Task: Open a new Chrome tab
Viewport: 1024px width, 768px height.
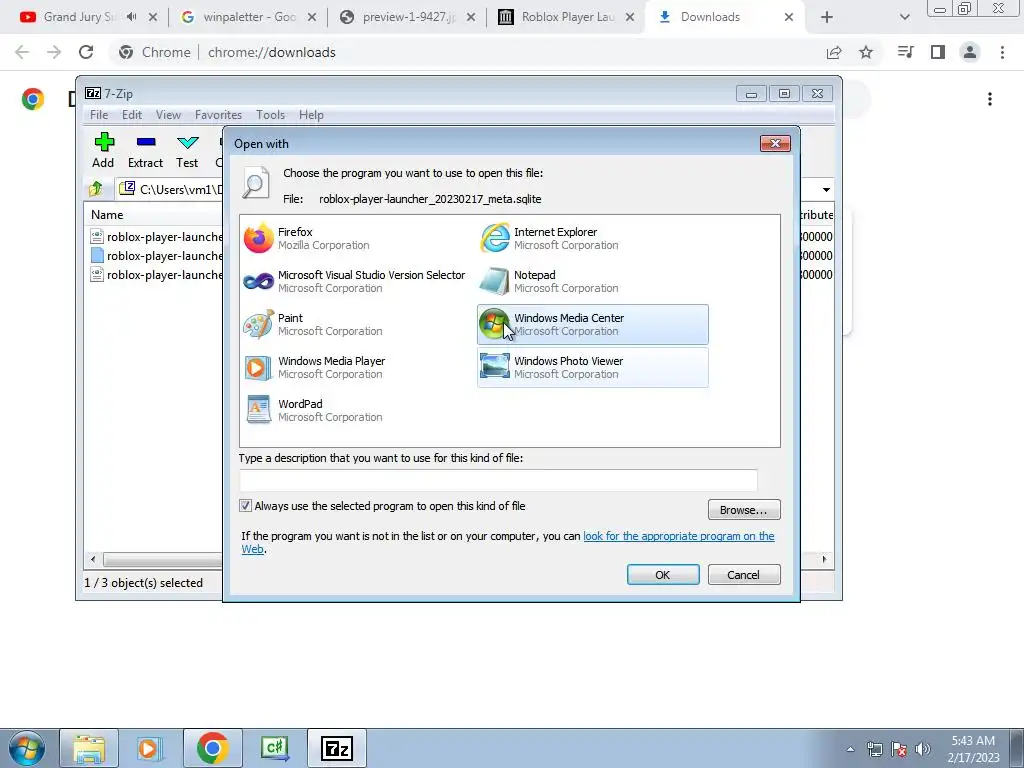Action: click(827, 17)
